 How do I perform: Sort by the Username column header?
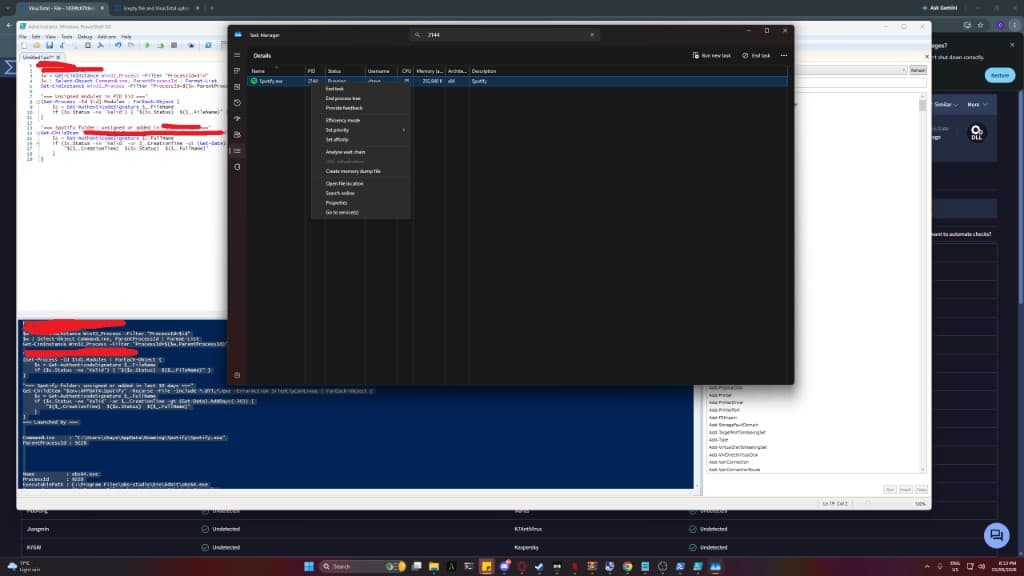(381, 71)
